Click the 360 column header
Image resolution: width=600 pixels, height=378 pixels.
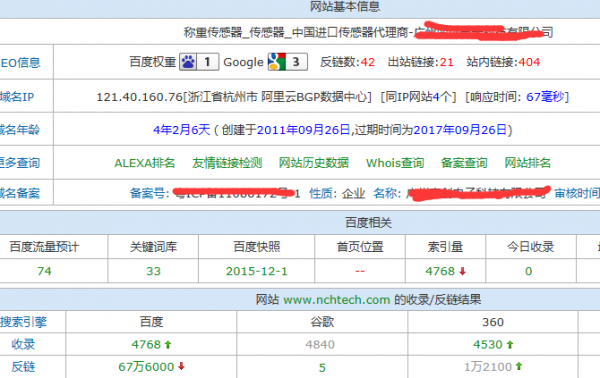coord(493,322)
